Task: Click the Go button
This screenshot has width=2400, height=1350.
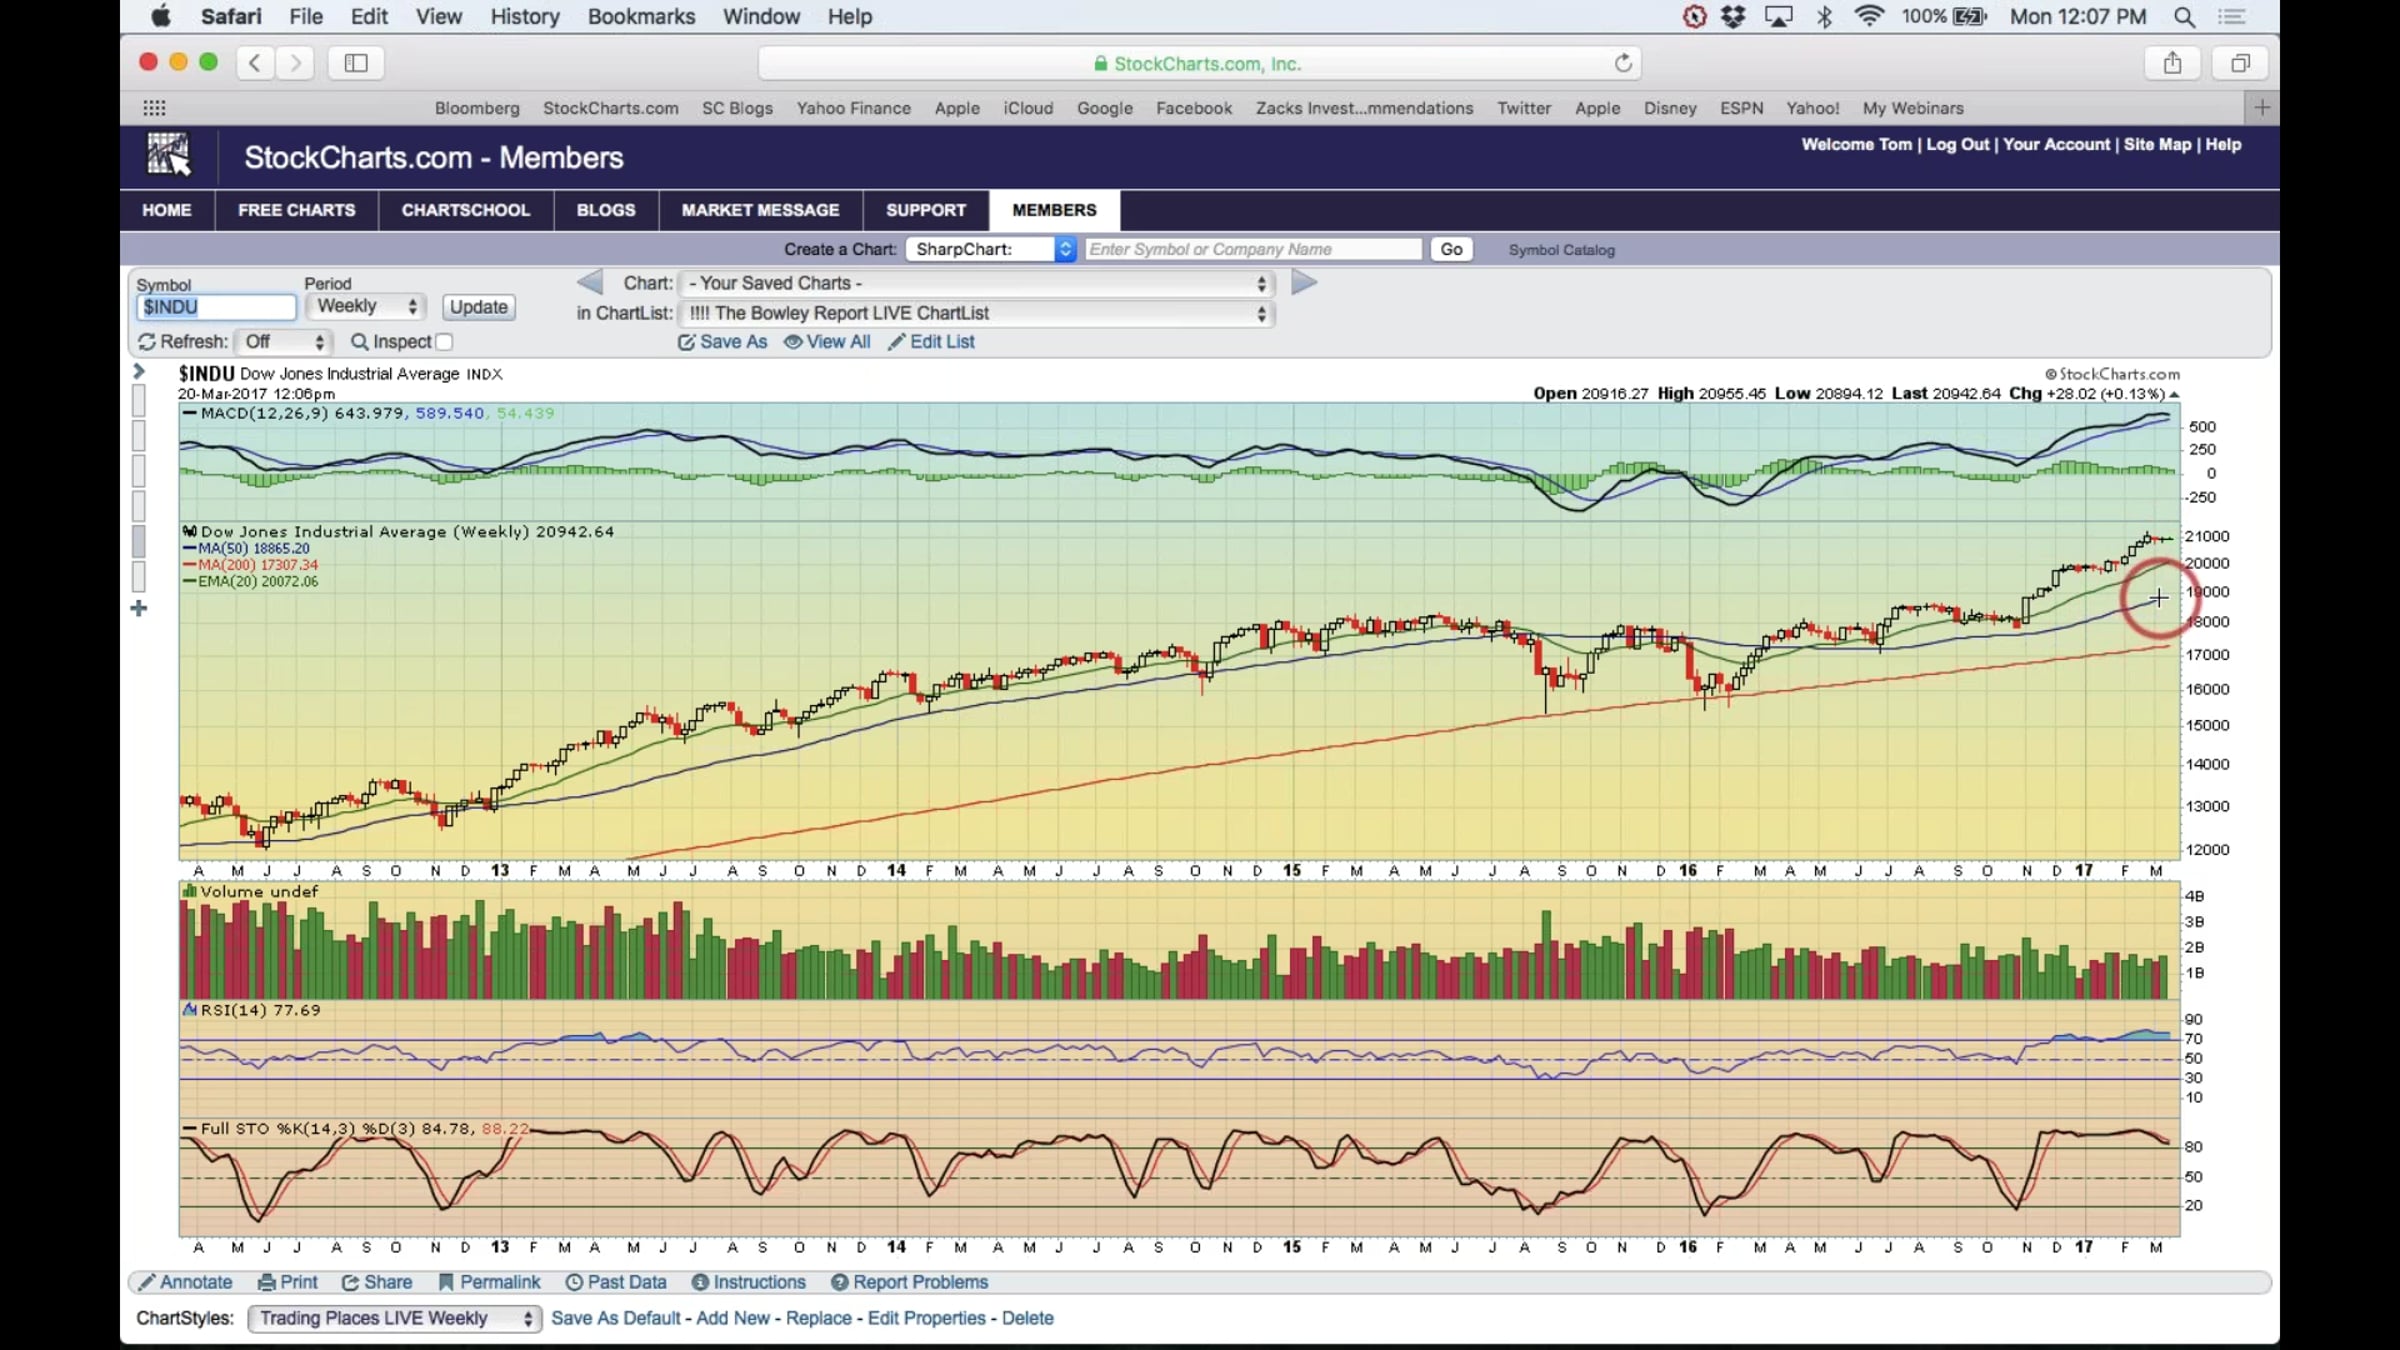Action: click(1451, 249)
